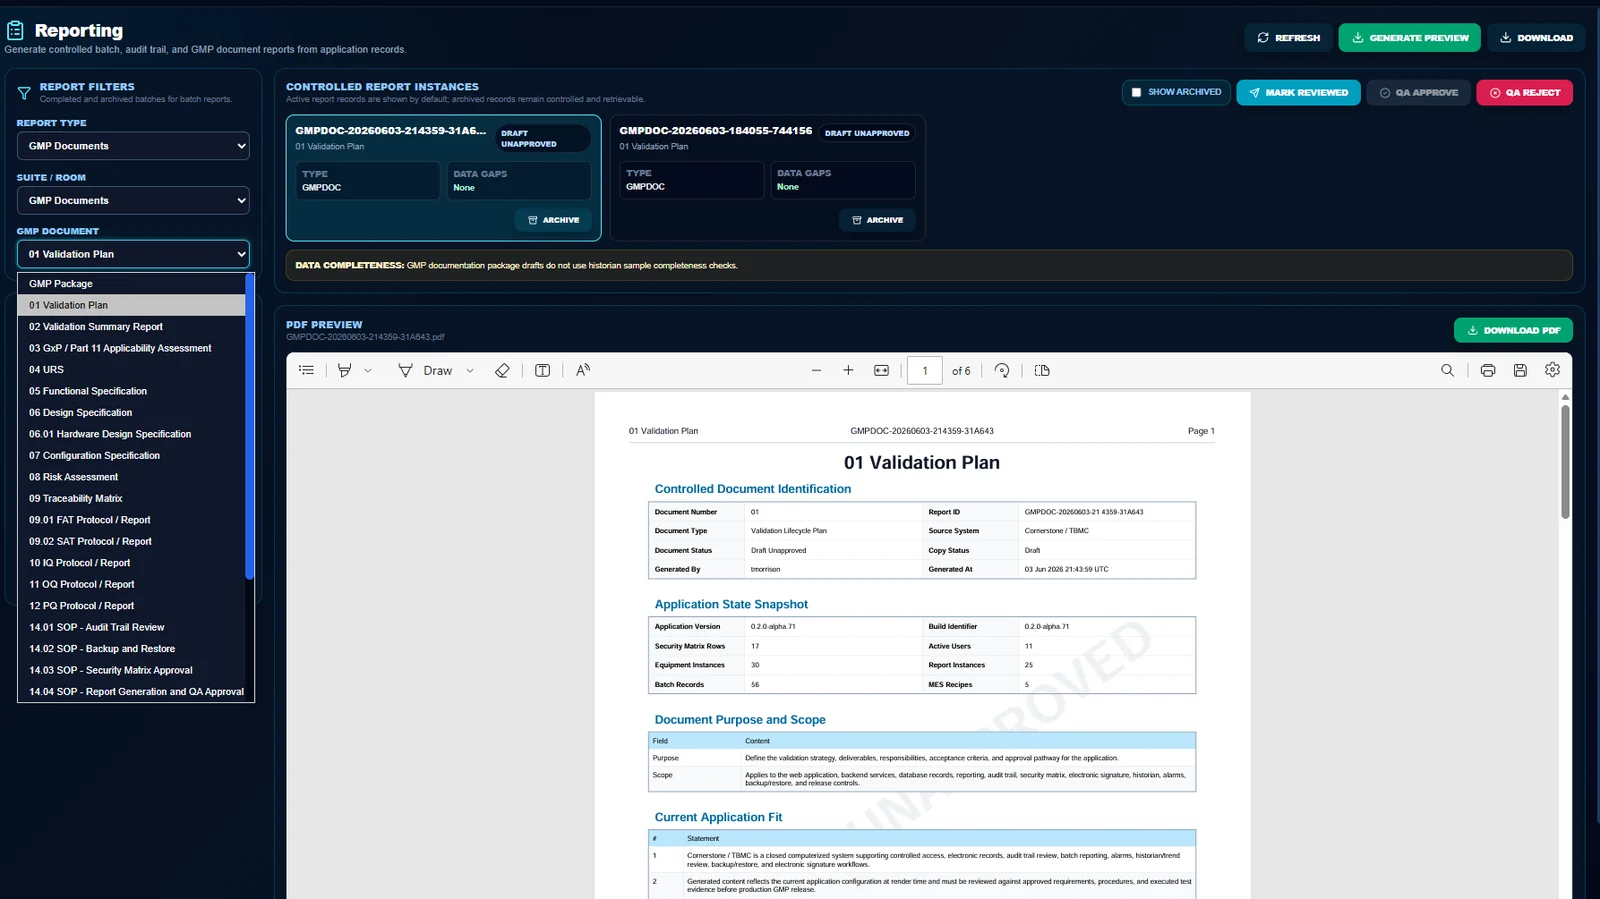Click the Refresh button

point(1288,38)
